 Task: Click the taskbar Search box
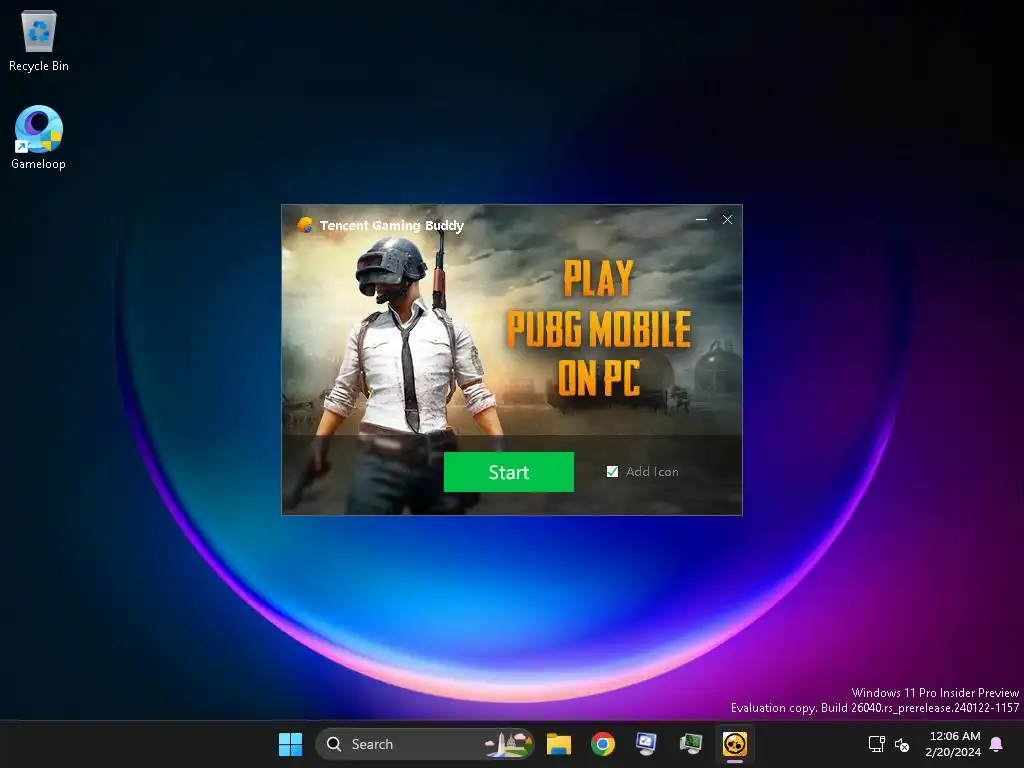(x=424, y=744)
